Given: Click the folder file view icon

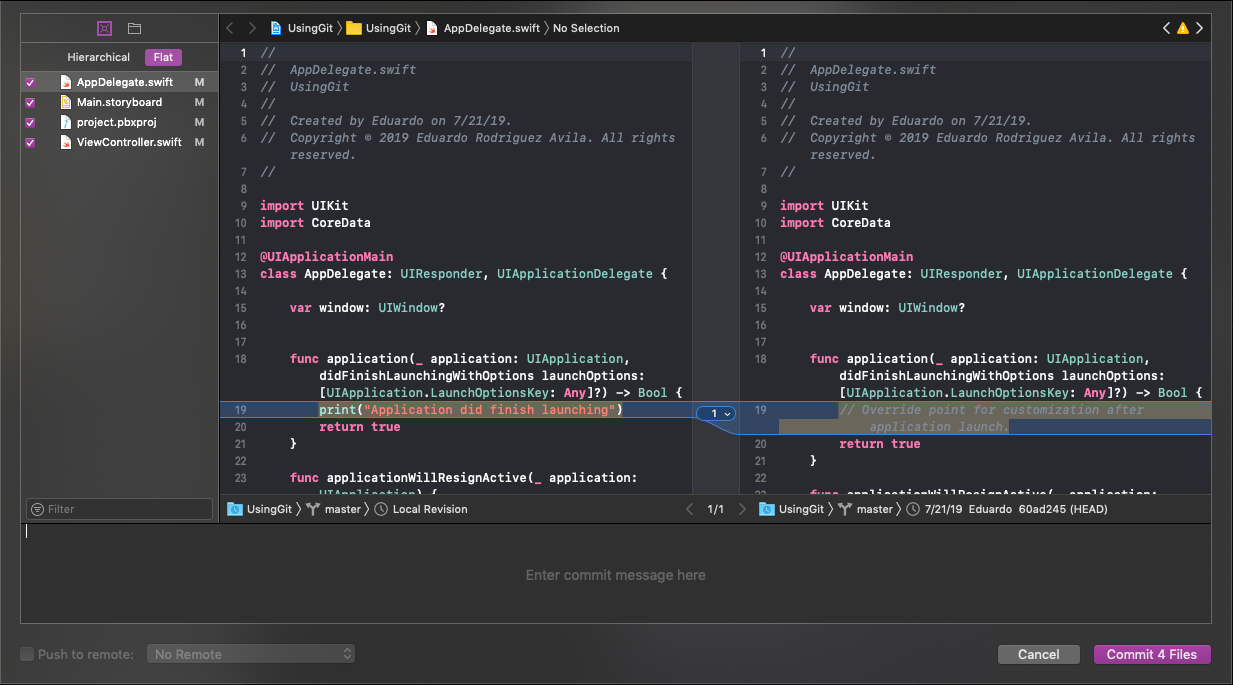Looking at the screenshot, I should tap(134, 28).
